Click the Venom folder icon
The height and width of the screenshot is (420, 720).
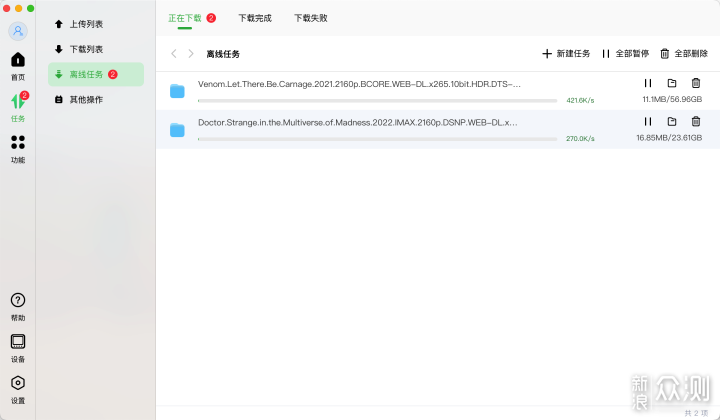tap(177, 91)
